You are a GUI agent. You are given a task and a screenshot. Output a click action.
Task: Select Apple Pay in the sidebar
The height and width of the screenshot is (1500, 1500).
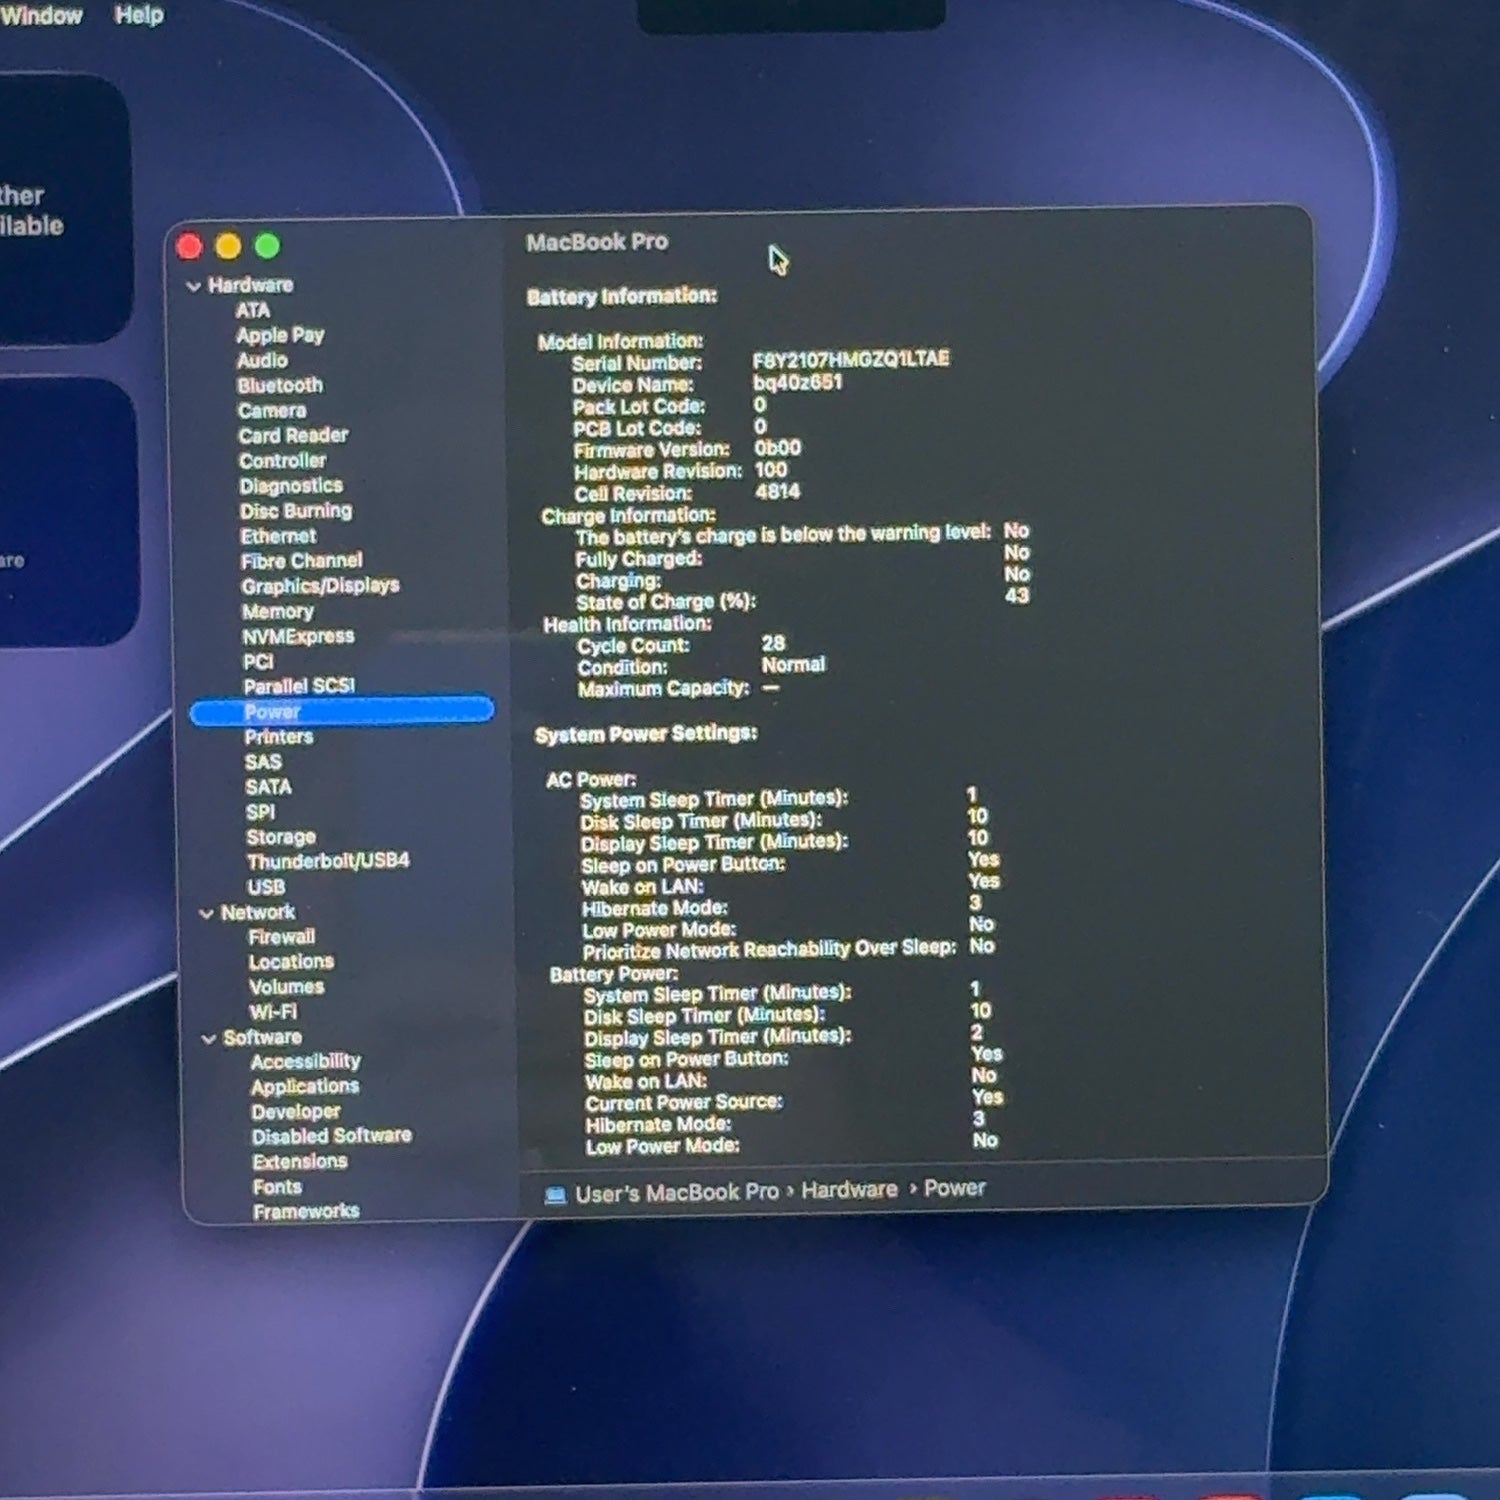pyautogui.click(x=280, y=336)
